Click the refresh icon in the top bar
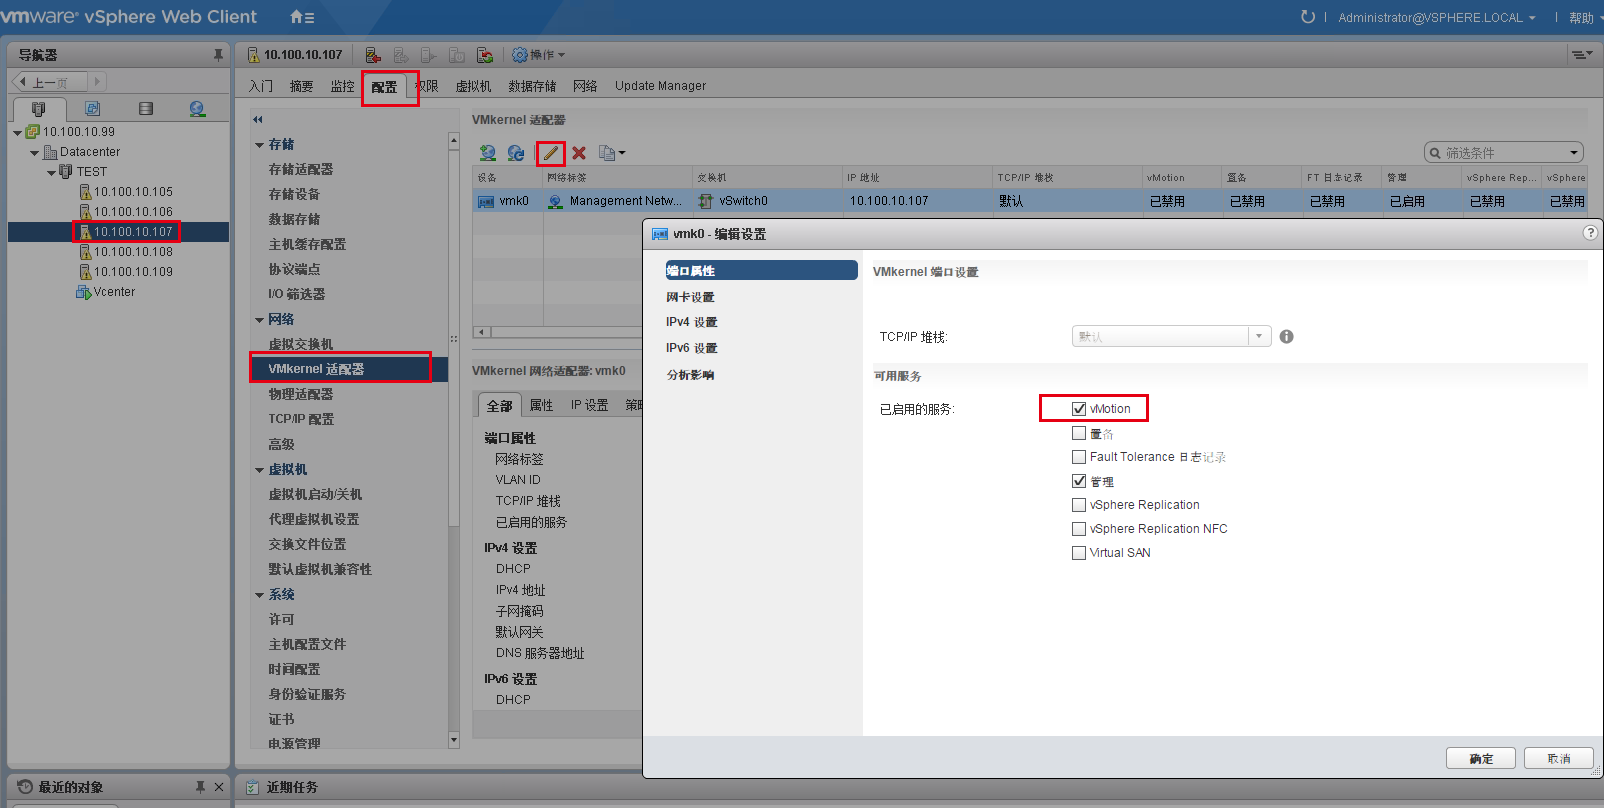The width and height of the screenshot is (1604, 808). (x=1308, y=17)
